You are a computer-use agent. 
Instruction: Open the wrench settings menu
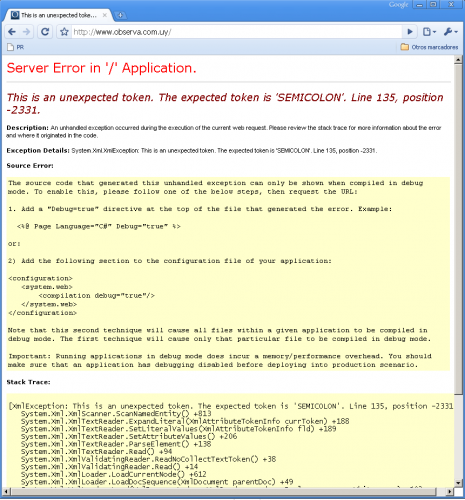click(450, 32)
